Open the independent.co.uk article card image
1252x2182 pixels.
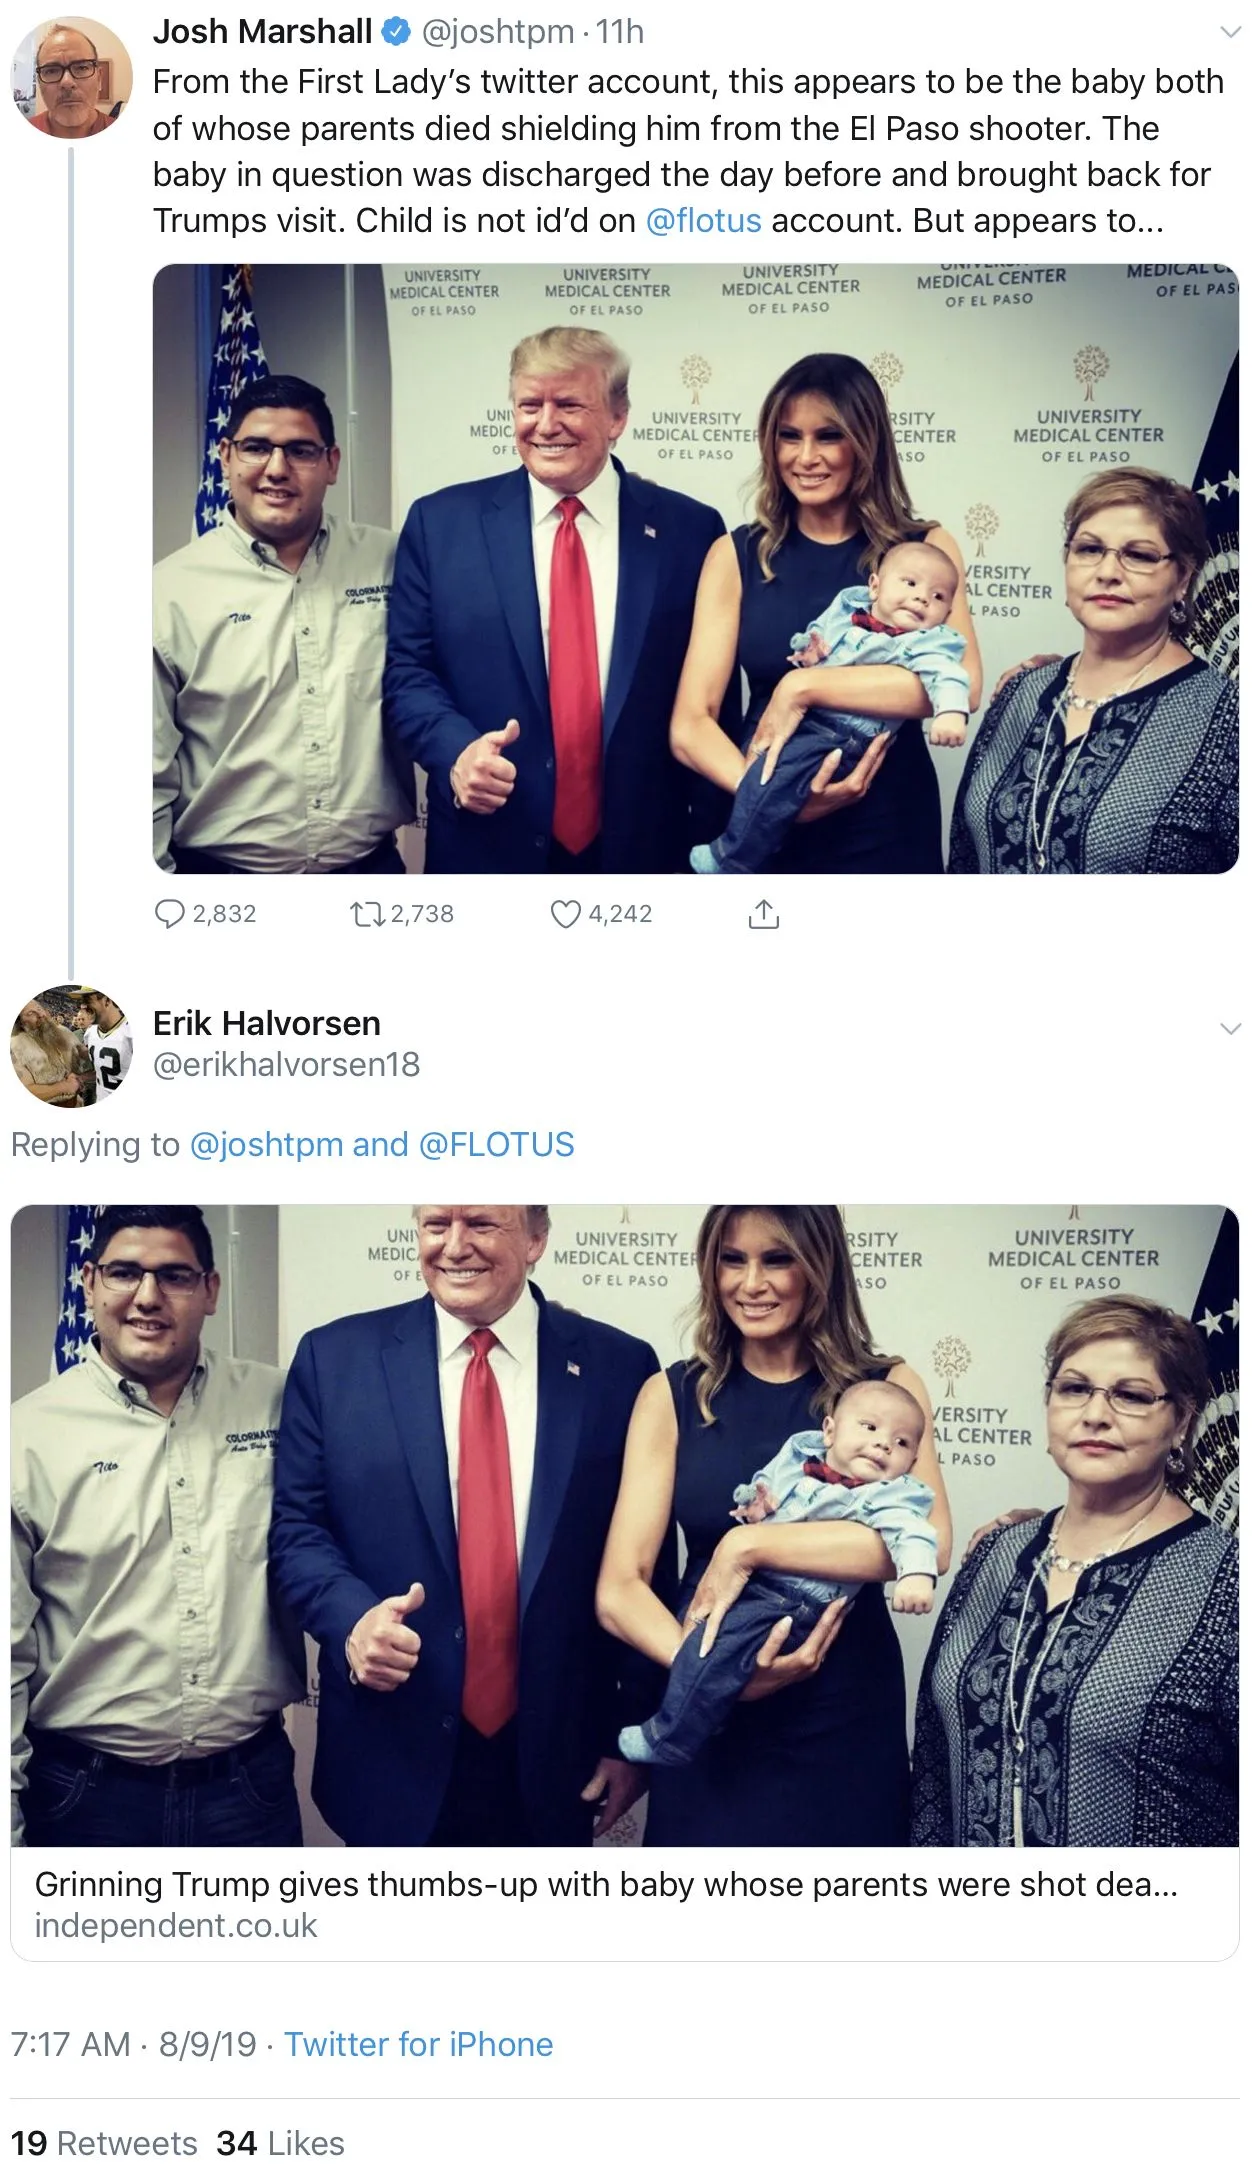tap(624, 1525)
